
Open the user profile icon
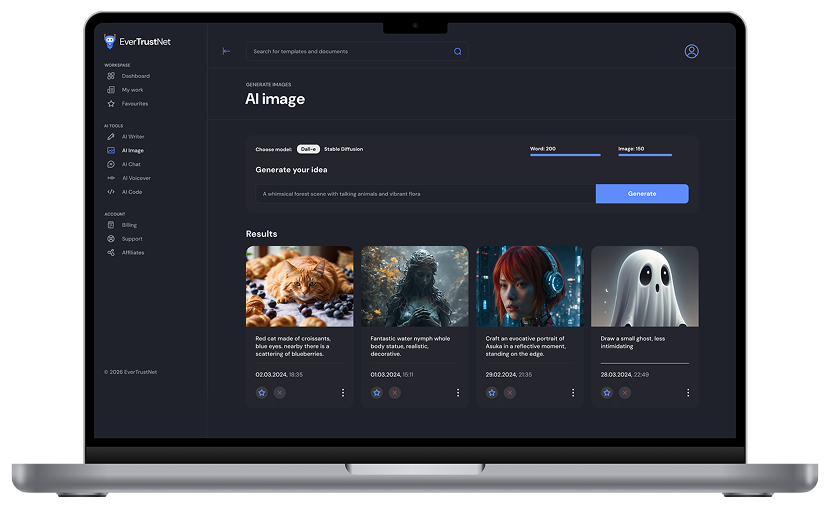coord(691,51)
